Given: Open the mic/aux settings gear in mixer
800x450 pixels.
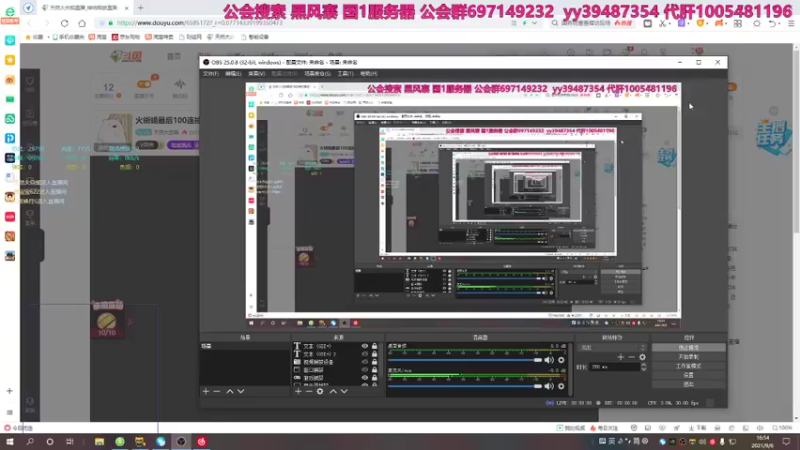Looking at the screenshot, I should (561, 386).
